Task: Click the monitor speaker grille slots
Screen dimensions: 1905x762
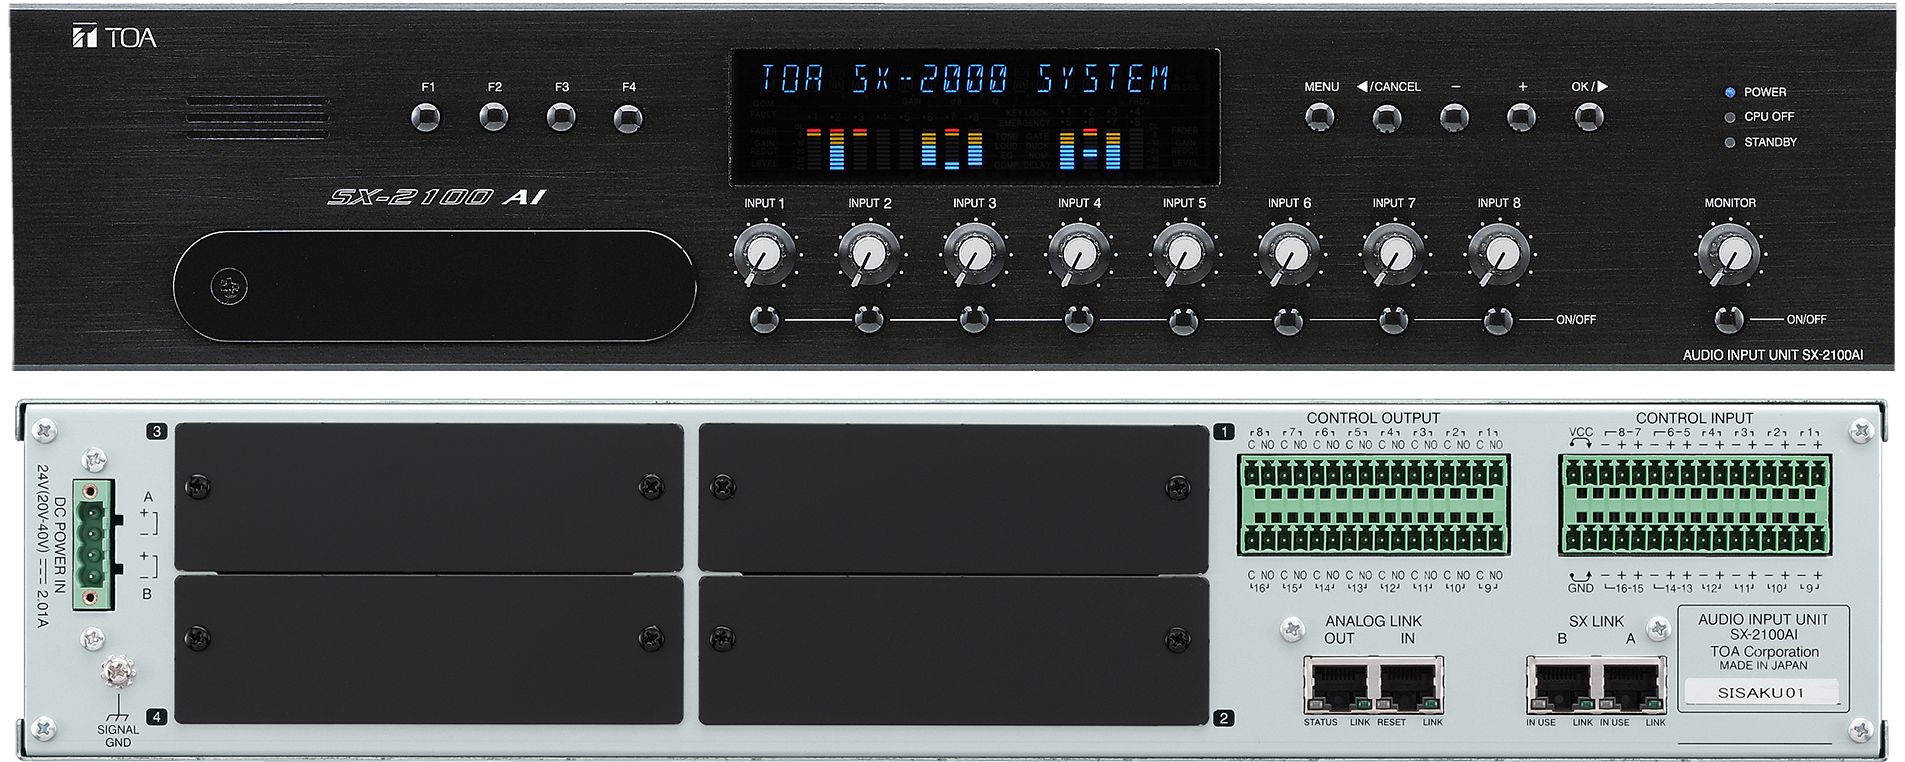Action: pos(257,118)
